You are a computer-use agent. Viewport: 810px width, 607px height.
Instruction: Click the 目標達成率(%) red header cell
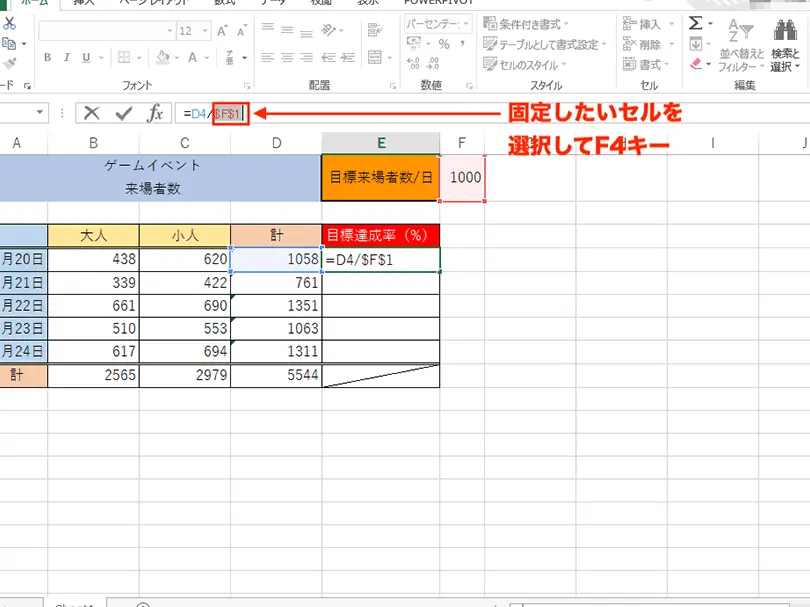tap(381, 236)
